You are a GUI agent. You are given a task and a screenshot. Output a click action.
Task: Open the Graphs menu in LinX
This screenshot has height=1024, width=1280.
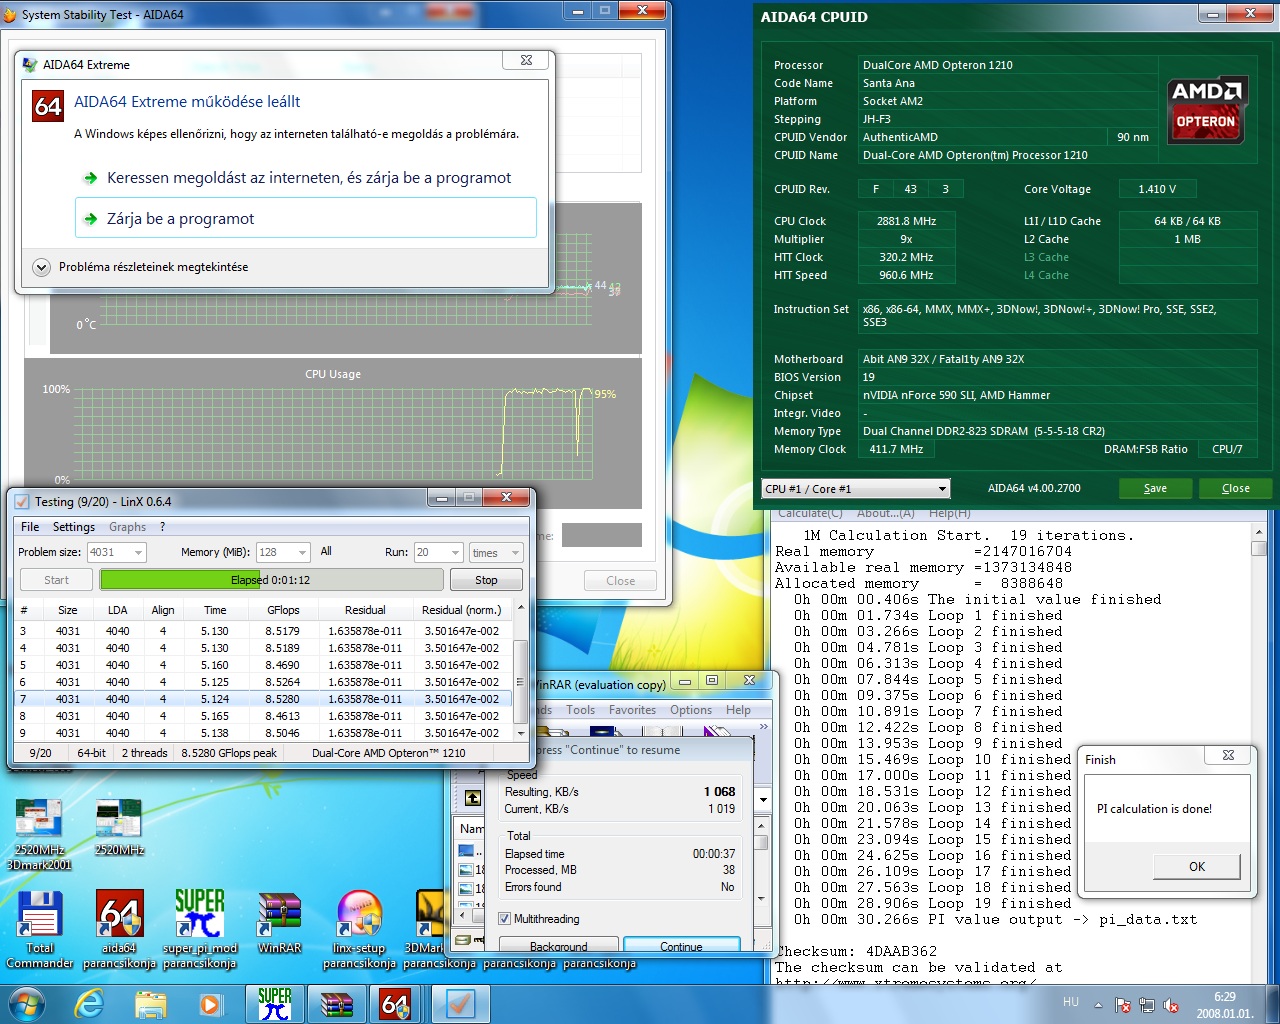point(127,526)
